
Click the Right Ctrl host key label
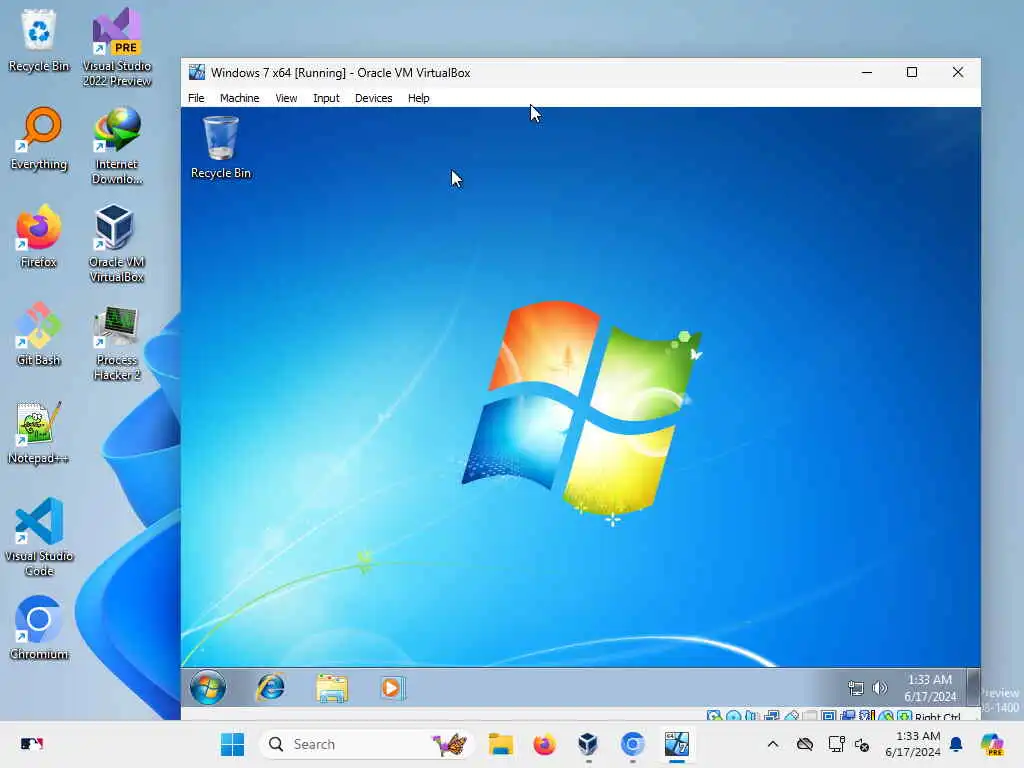938,716
